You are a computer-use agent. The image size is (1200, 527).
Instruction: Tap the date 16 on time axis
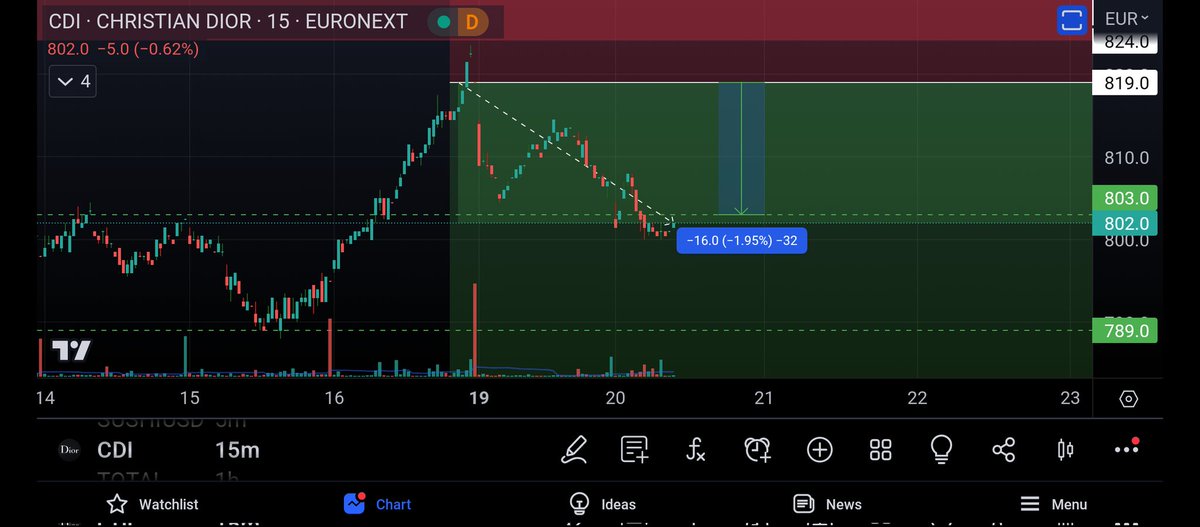pyautogui.click(x=334, y=398)
